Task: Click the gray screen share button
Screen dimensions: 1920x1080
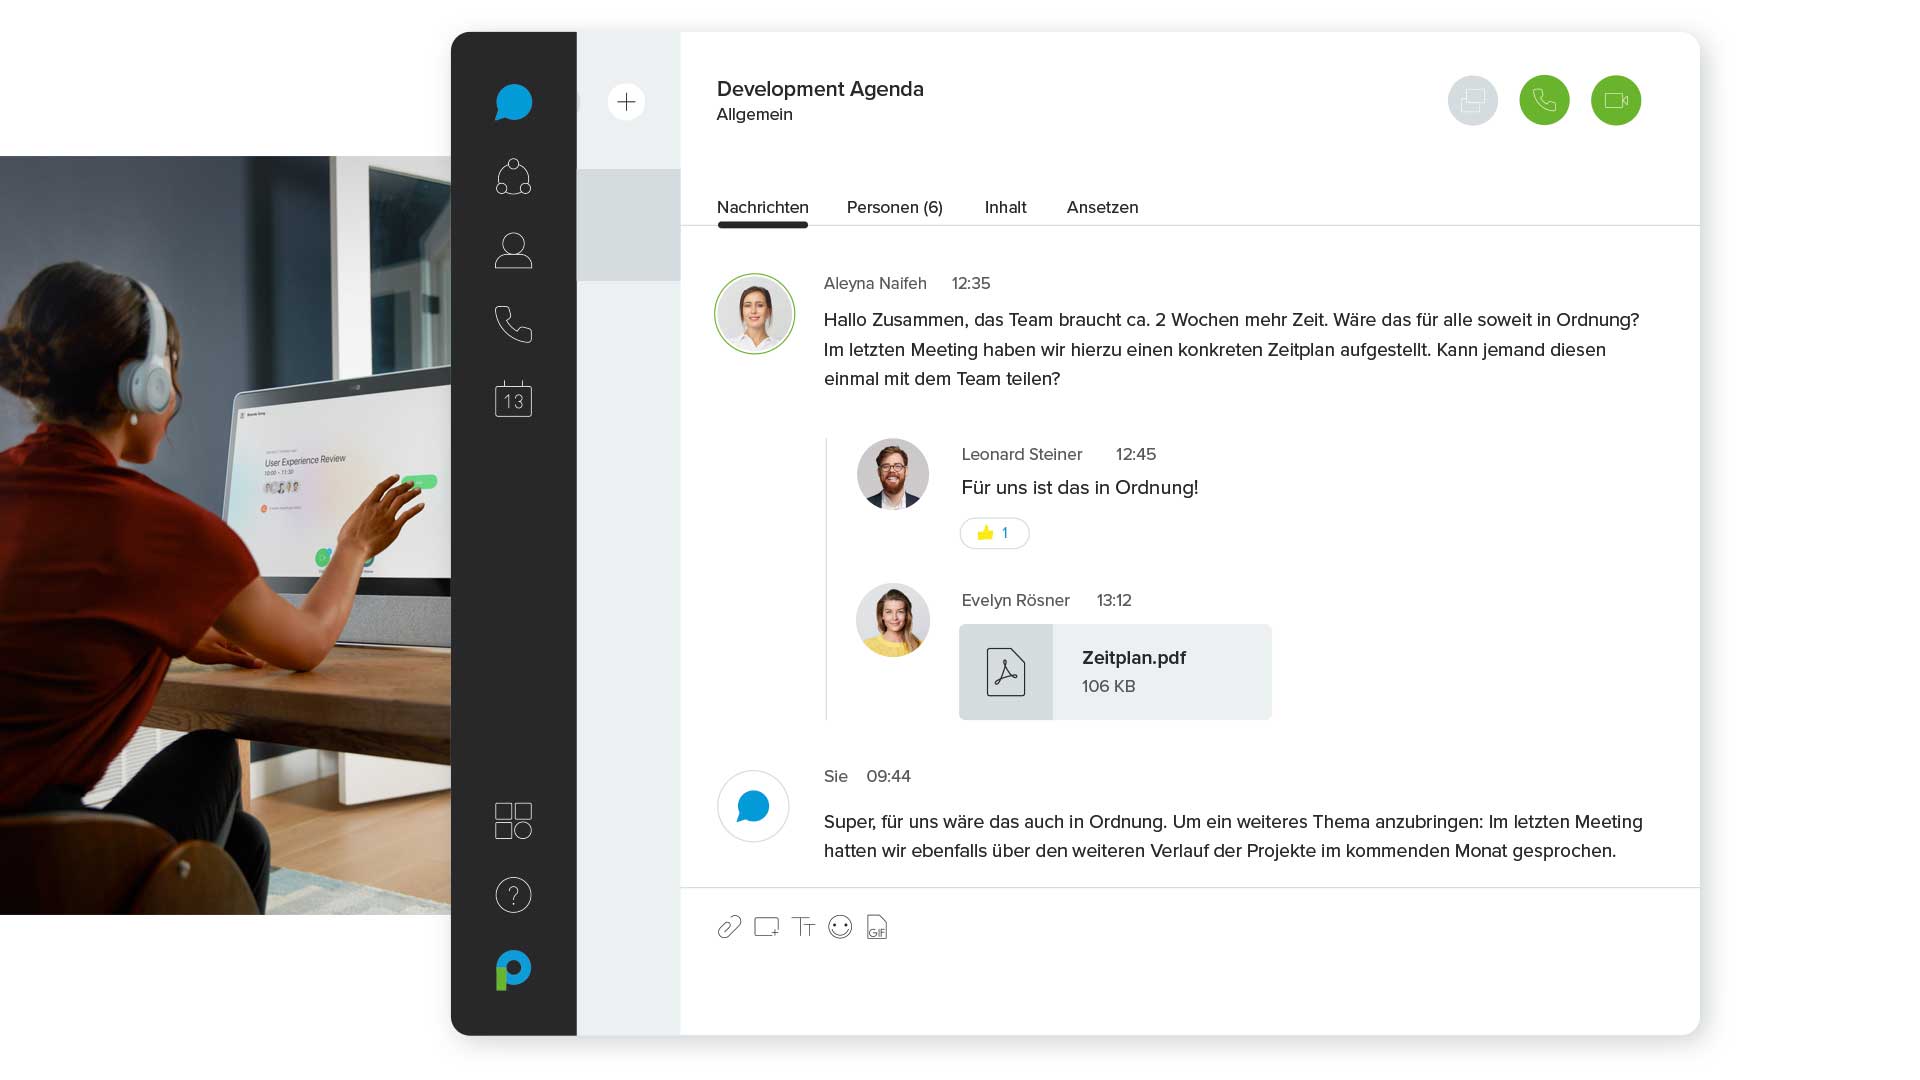Action: [x=1473, y=101]
